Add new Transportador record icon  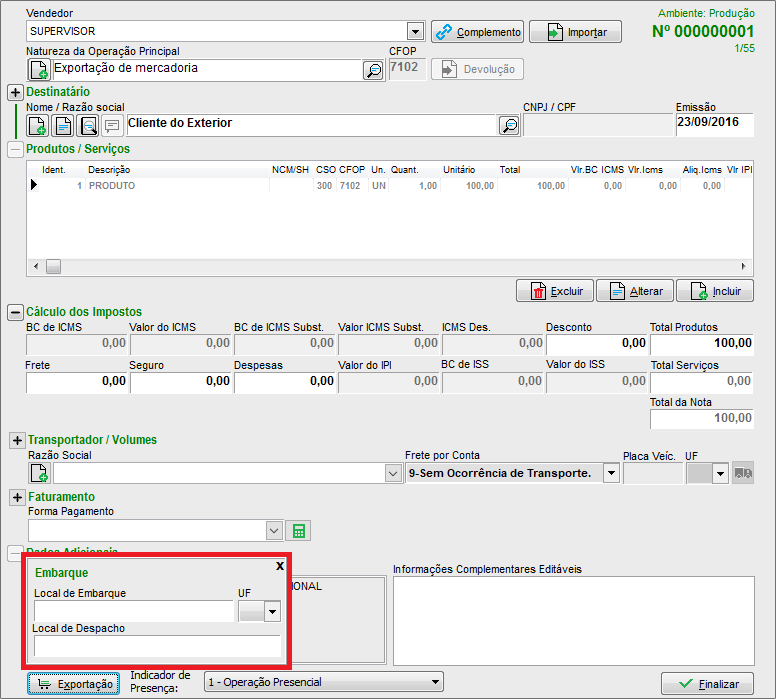click(39, 473)
